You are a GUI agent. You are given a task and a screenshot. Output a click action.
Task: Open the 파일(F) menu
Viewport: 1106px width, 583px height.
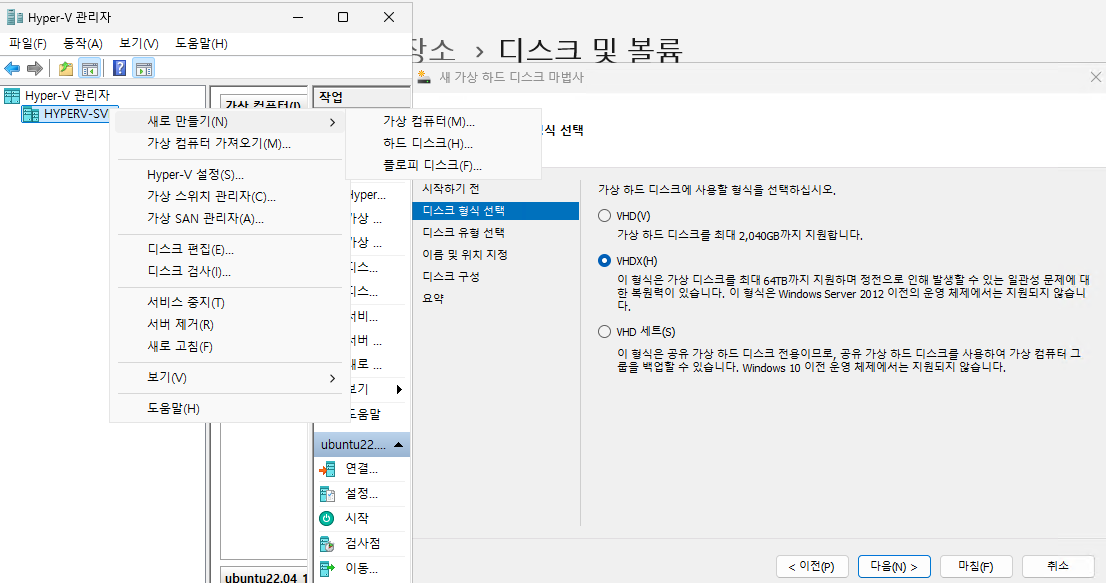pyautogui.click(x=28, y=44)
